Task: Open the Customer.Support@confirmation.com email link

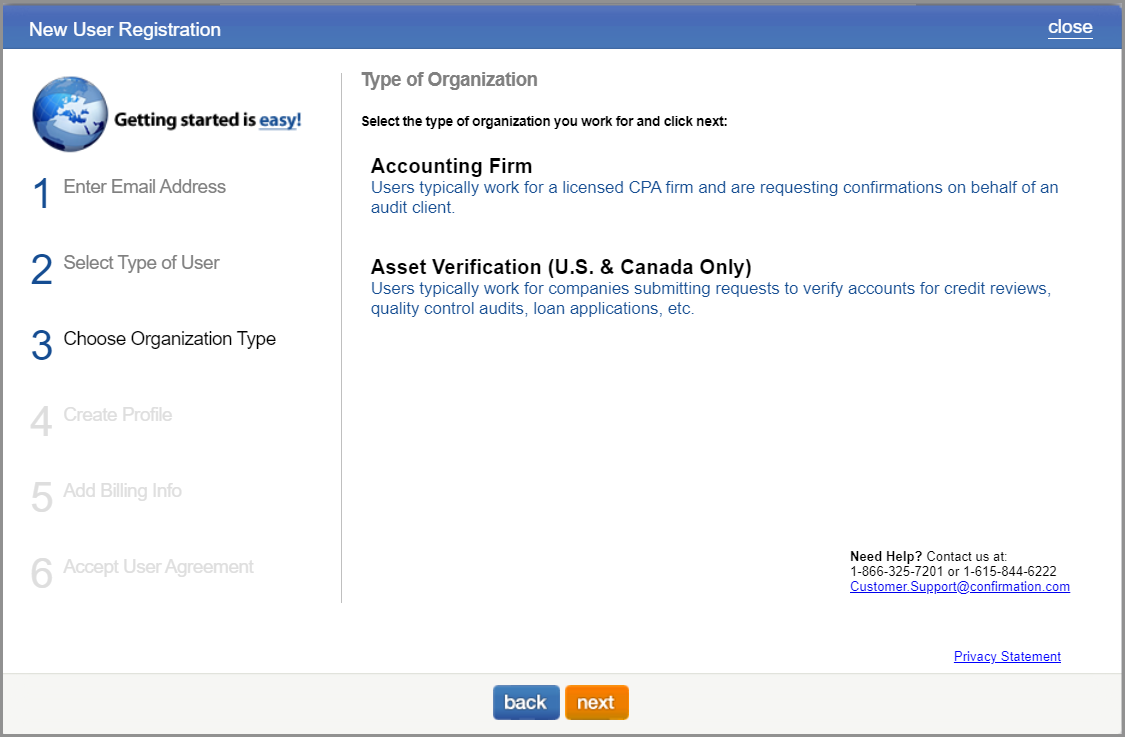Action: pyautogui.click(x=959, y=587)
